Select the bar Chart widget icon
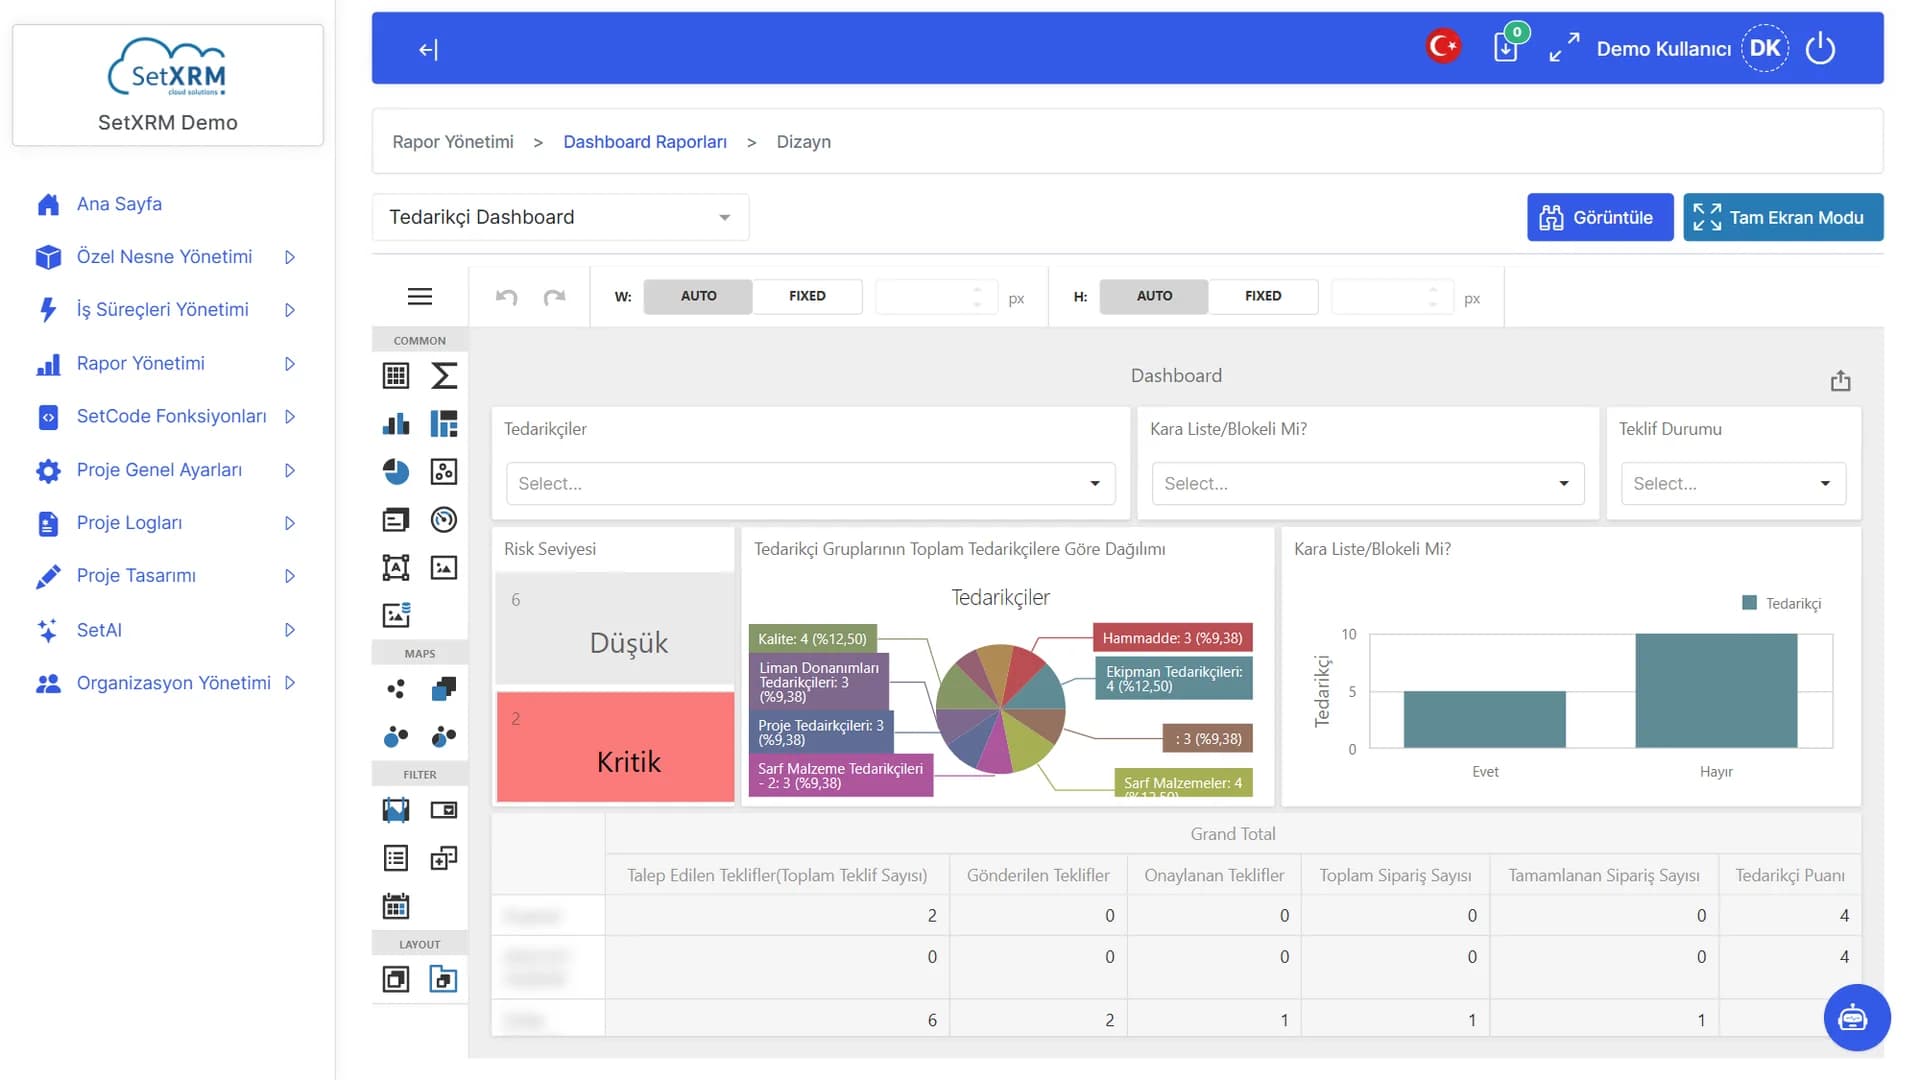Image resolution: width=1920 pixels, height=1080 pixels. [x=396, y=424]
